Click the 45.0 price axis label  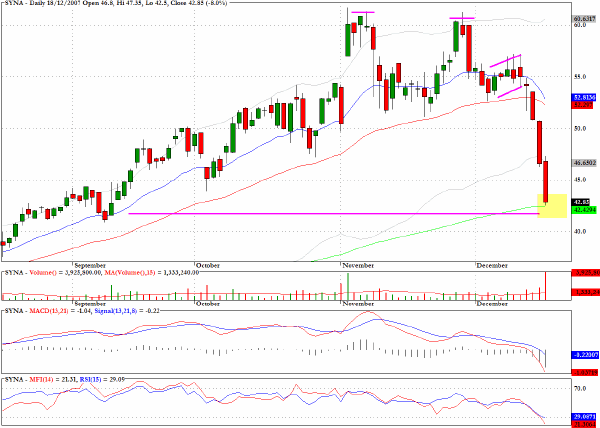580,180
